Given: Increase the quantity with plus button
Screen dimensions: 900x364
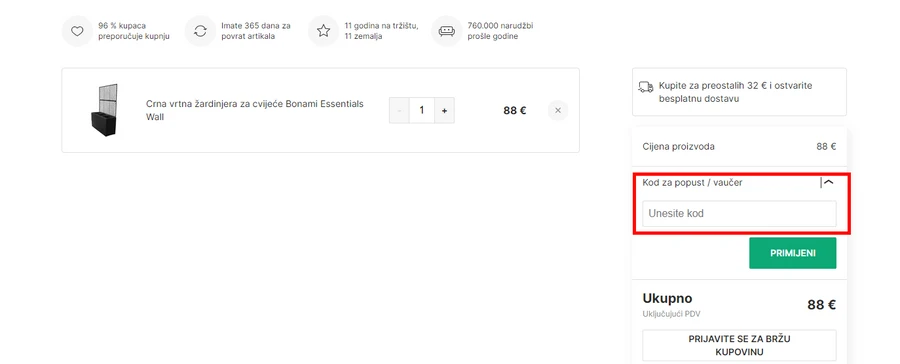Looking at the screenshot, I should coord(444,110).
